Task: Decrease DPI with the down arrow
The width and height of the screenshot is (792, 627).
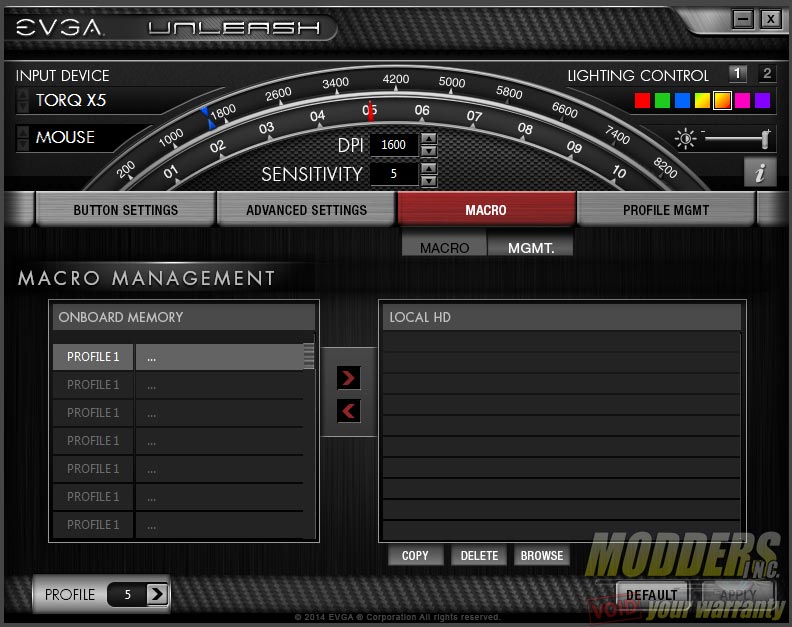Action: (429, 151)
